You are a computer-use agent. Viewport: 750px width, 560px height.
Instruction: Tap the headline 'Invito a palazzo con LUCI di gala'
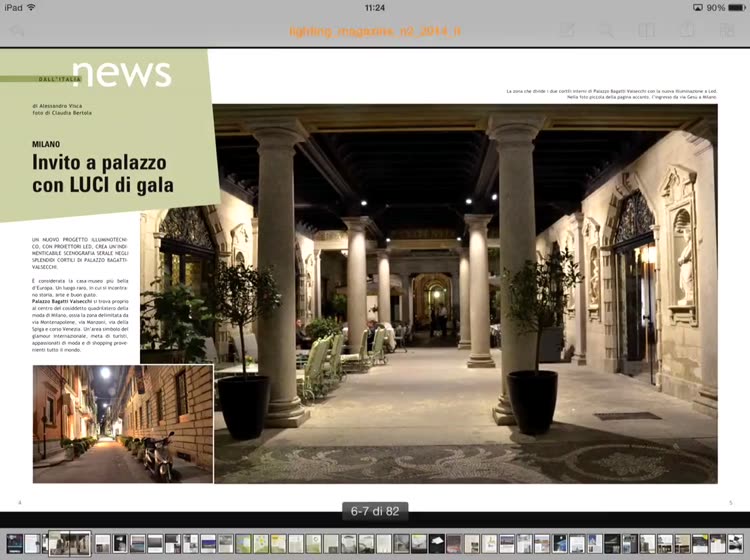[102, 173]
